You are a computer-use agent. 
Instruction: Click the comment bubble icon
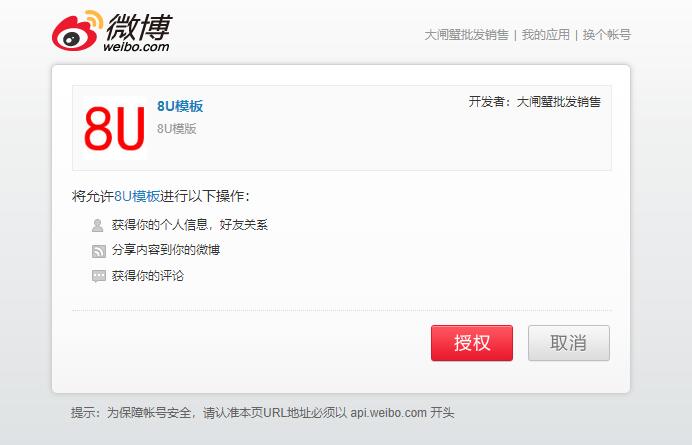[x=98, y=276]
